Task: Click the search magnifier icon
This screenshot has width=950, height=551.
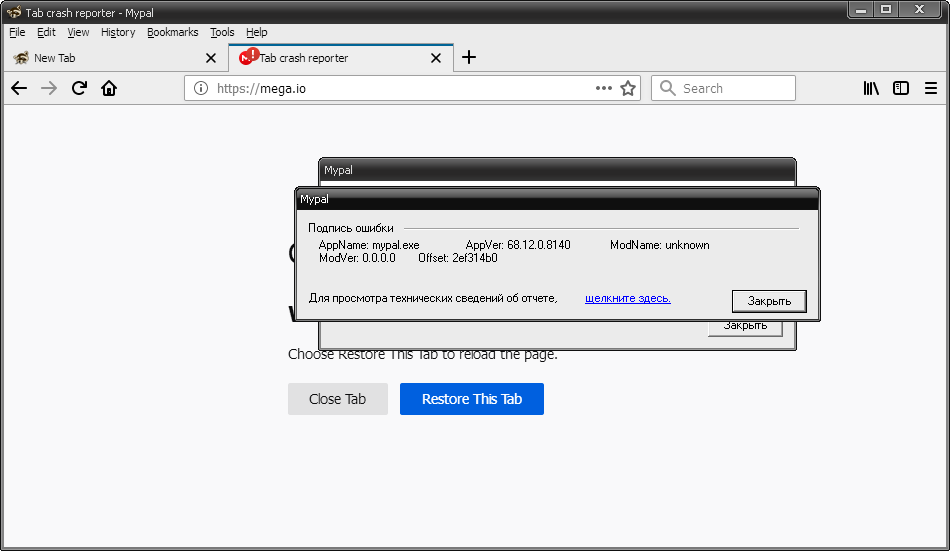Action: tap(668, 88)
